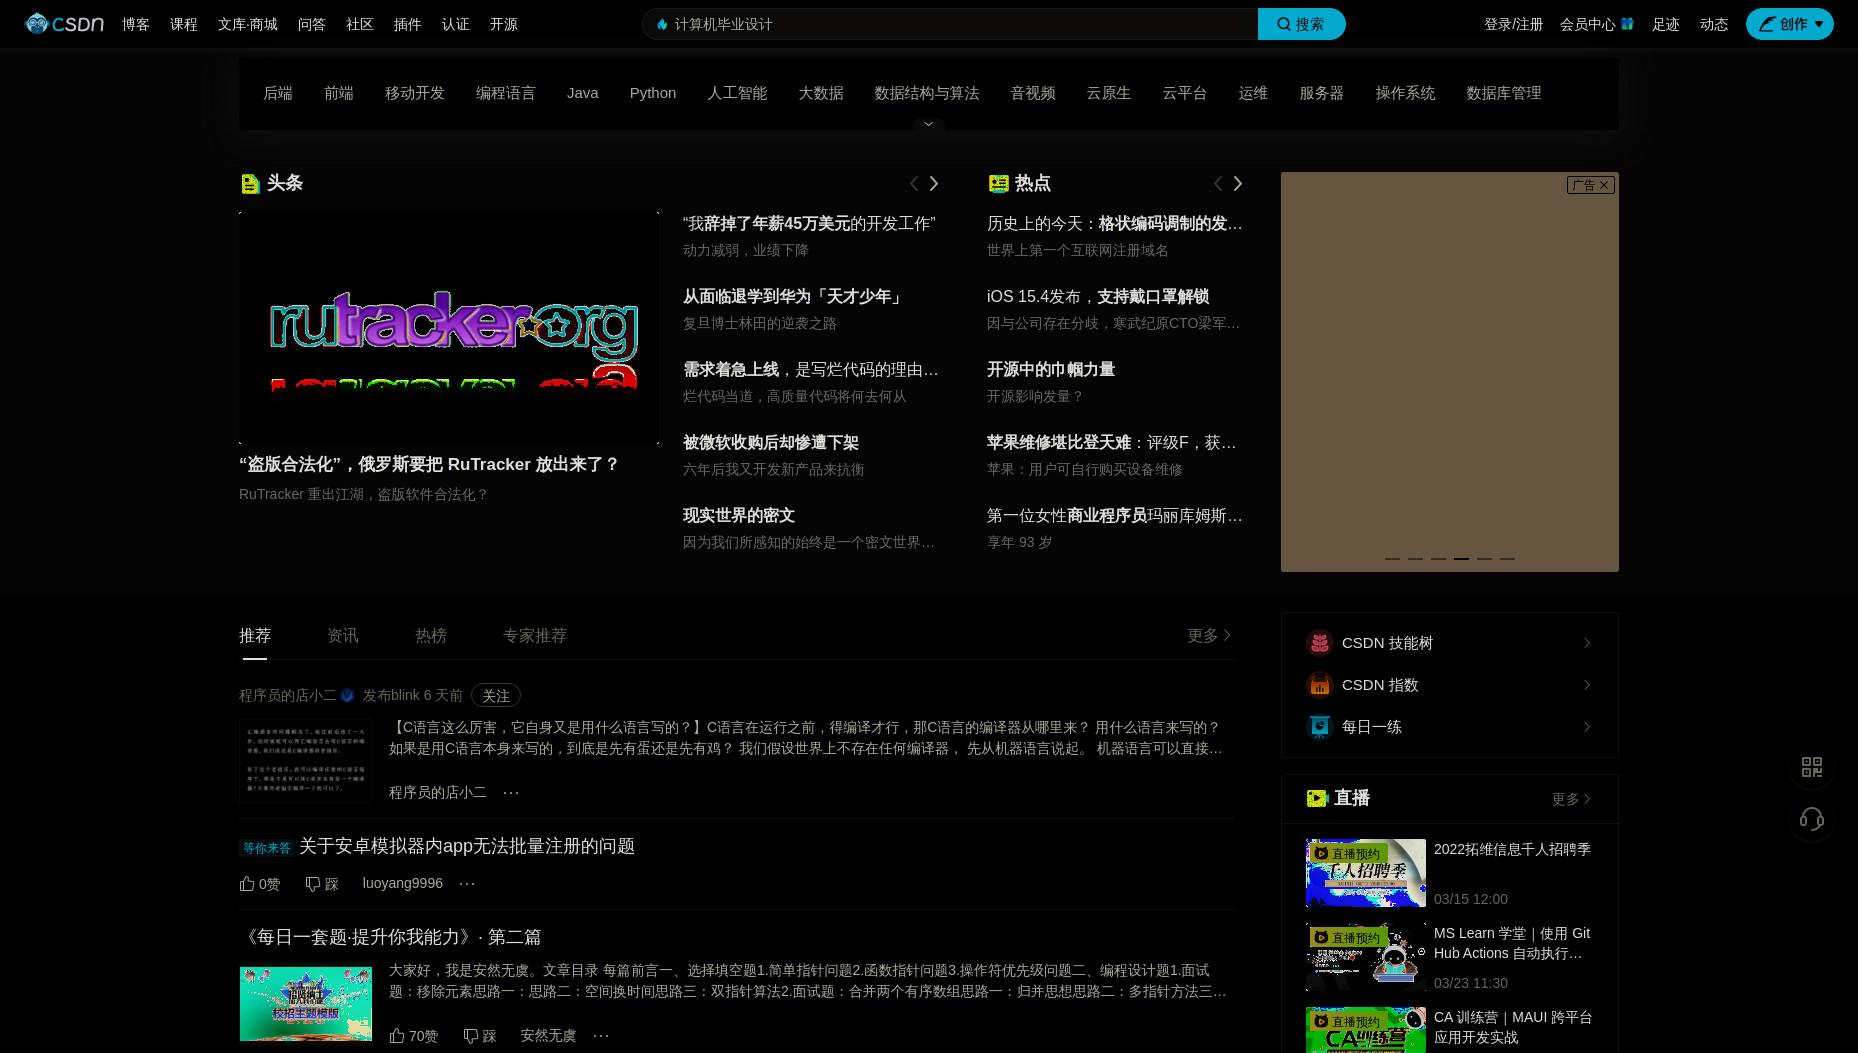1858x1053 pixels.
Task: Go to previous 热点 arrow
Action: 1217,183
